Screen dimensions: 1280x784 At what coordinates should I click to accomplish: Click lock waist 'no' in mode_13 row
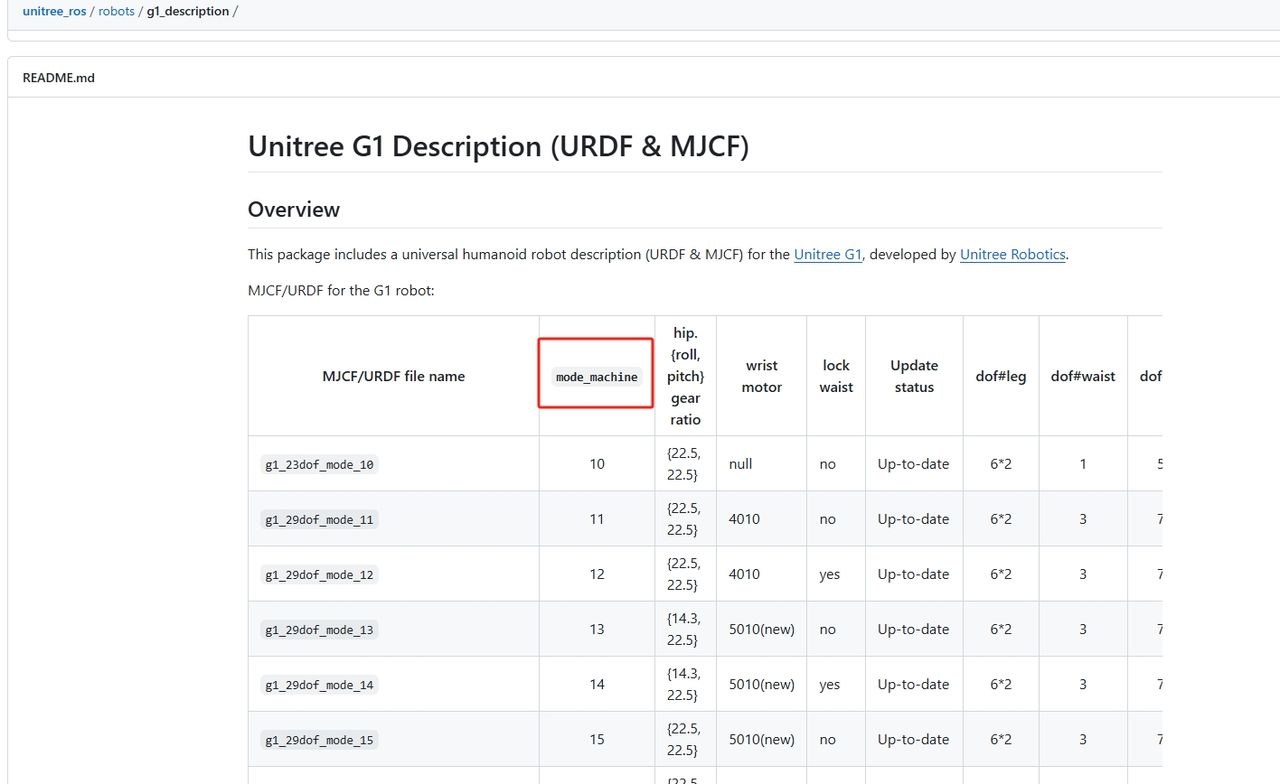(x=828, y=629)
